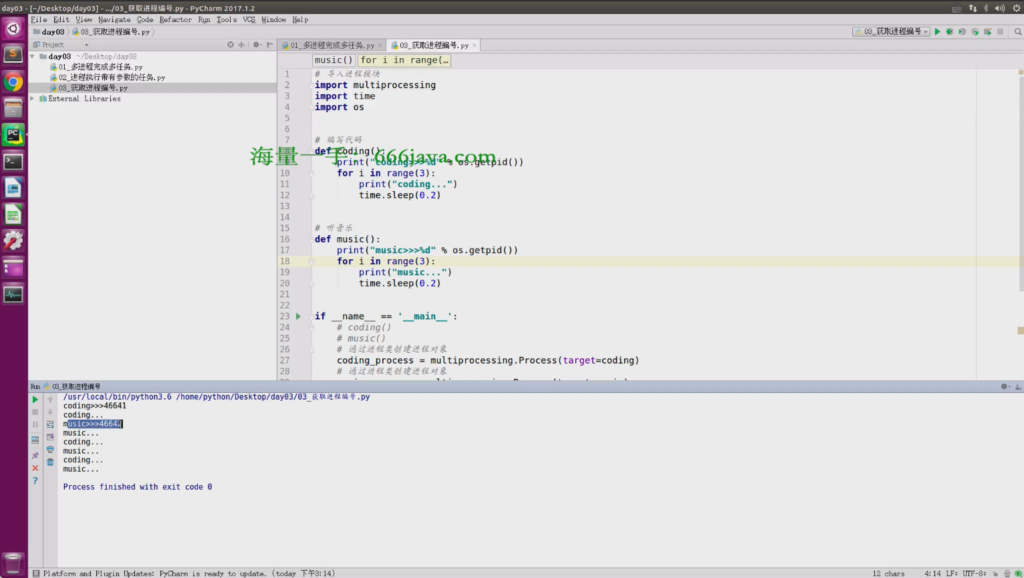This screenshot has width=1024, height=578.
Task: Open the run configuration dropdown
Action: [x=891, y=32]
